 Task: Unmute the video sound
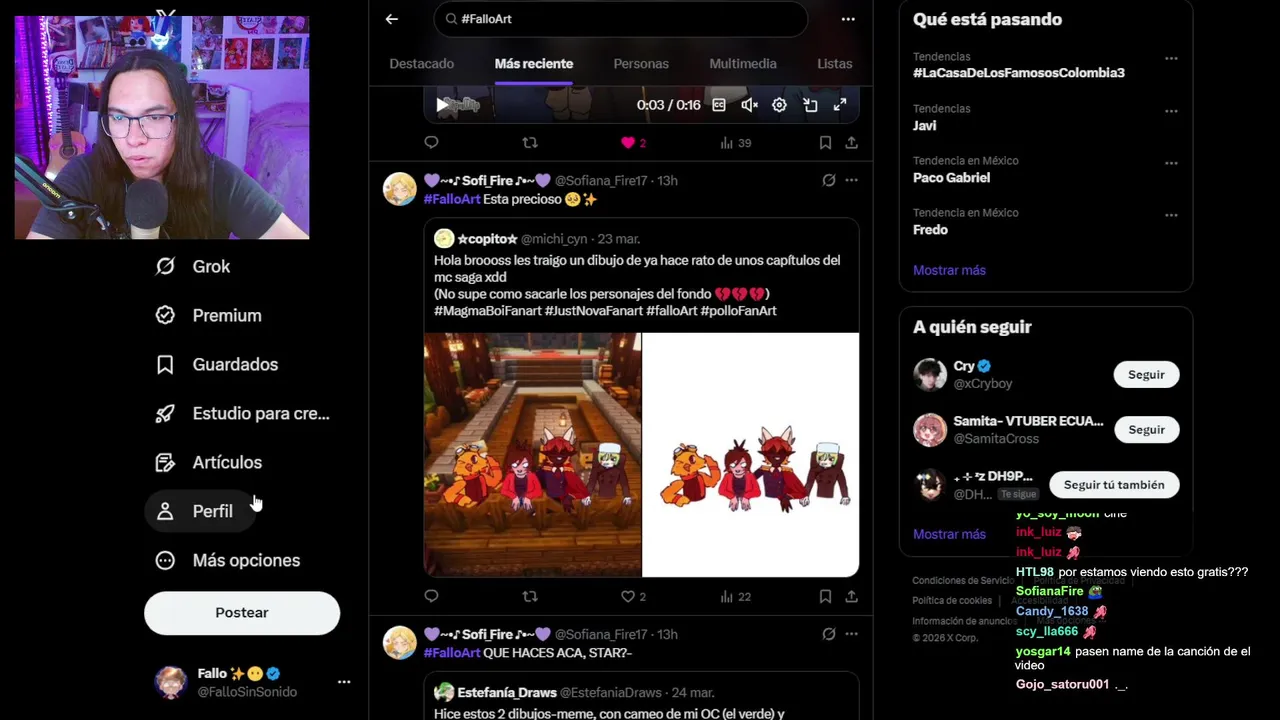pyautogui.click(x=749, y=105)
